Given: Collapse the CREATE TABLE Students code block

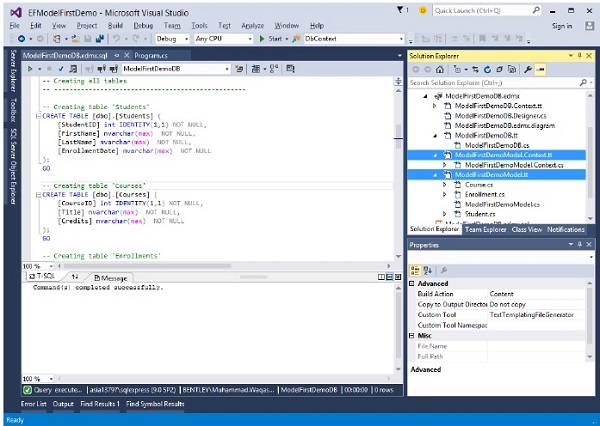Looking at the screenshot, I should coord(37,116).
